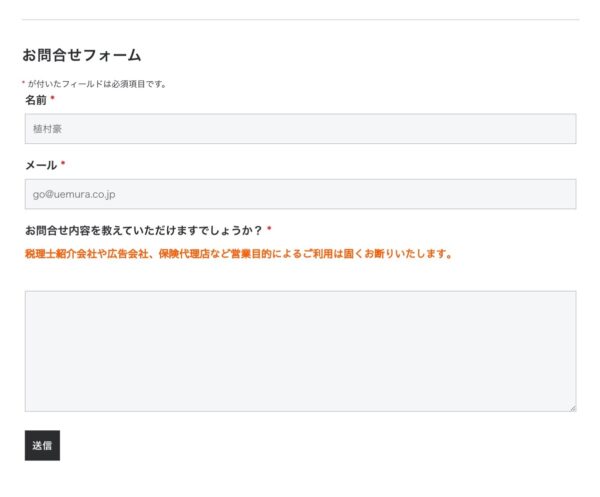Click the お問合せフォーム heading

pyautogui.click(x=82, y=55)
